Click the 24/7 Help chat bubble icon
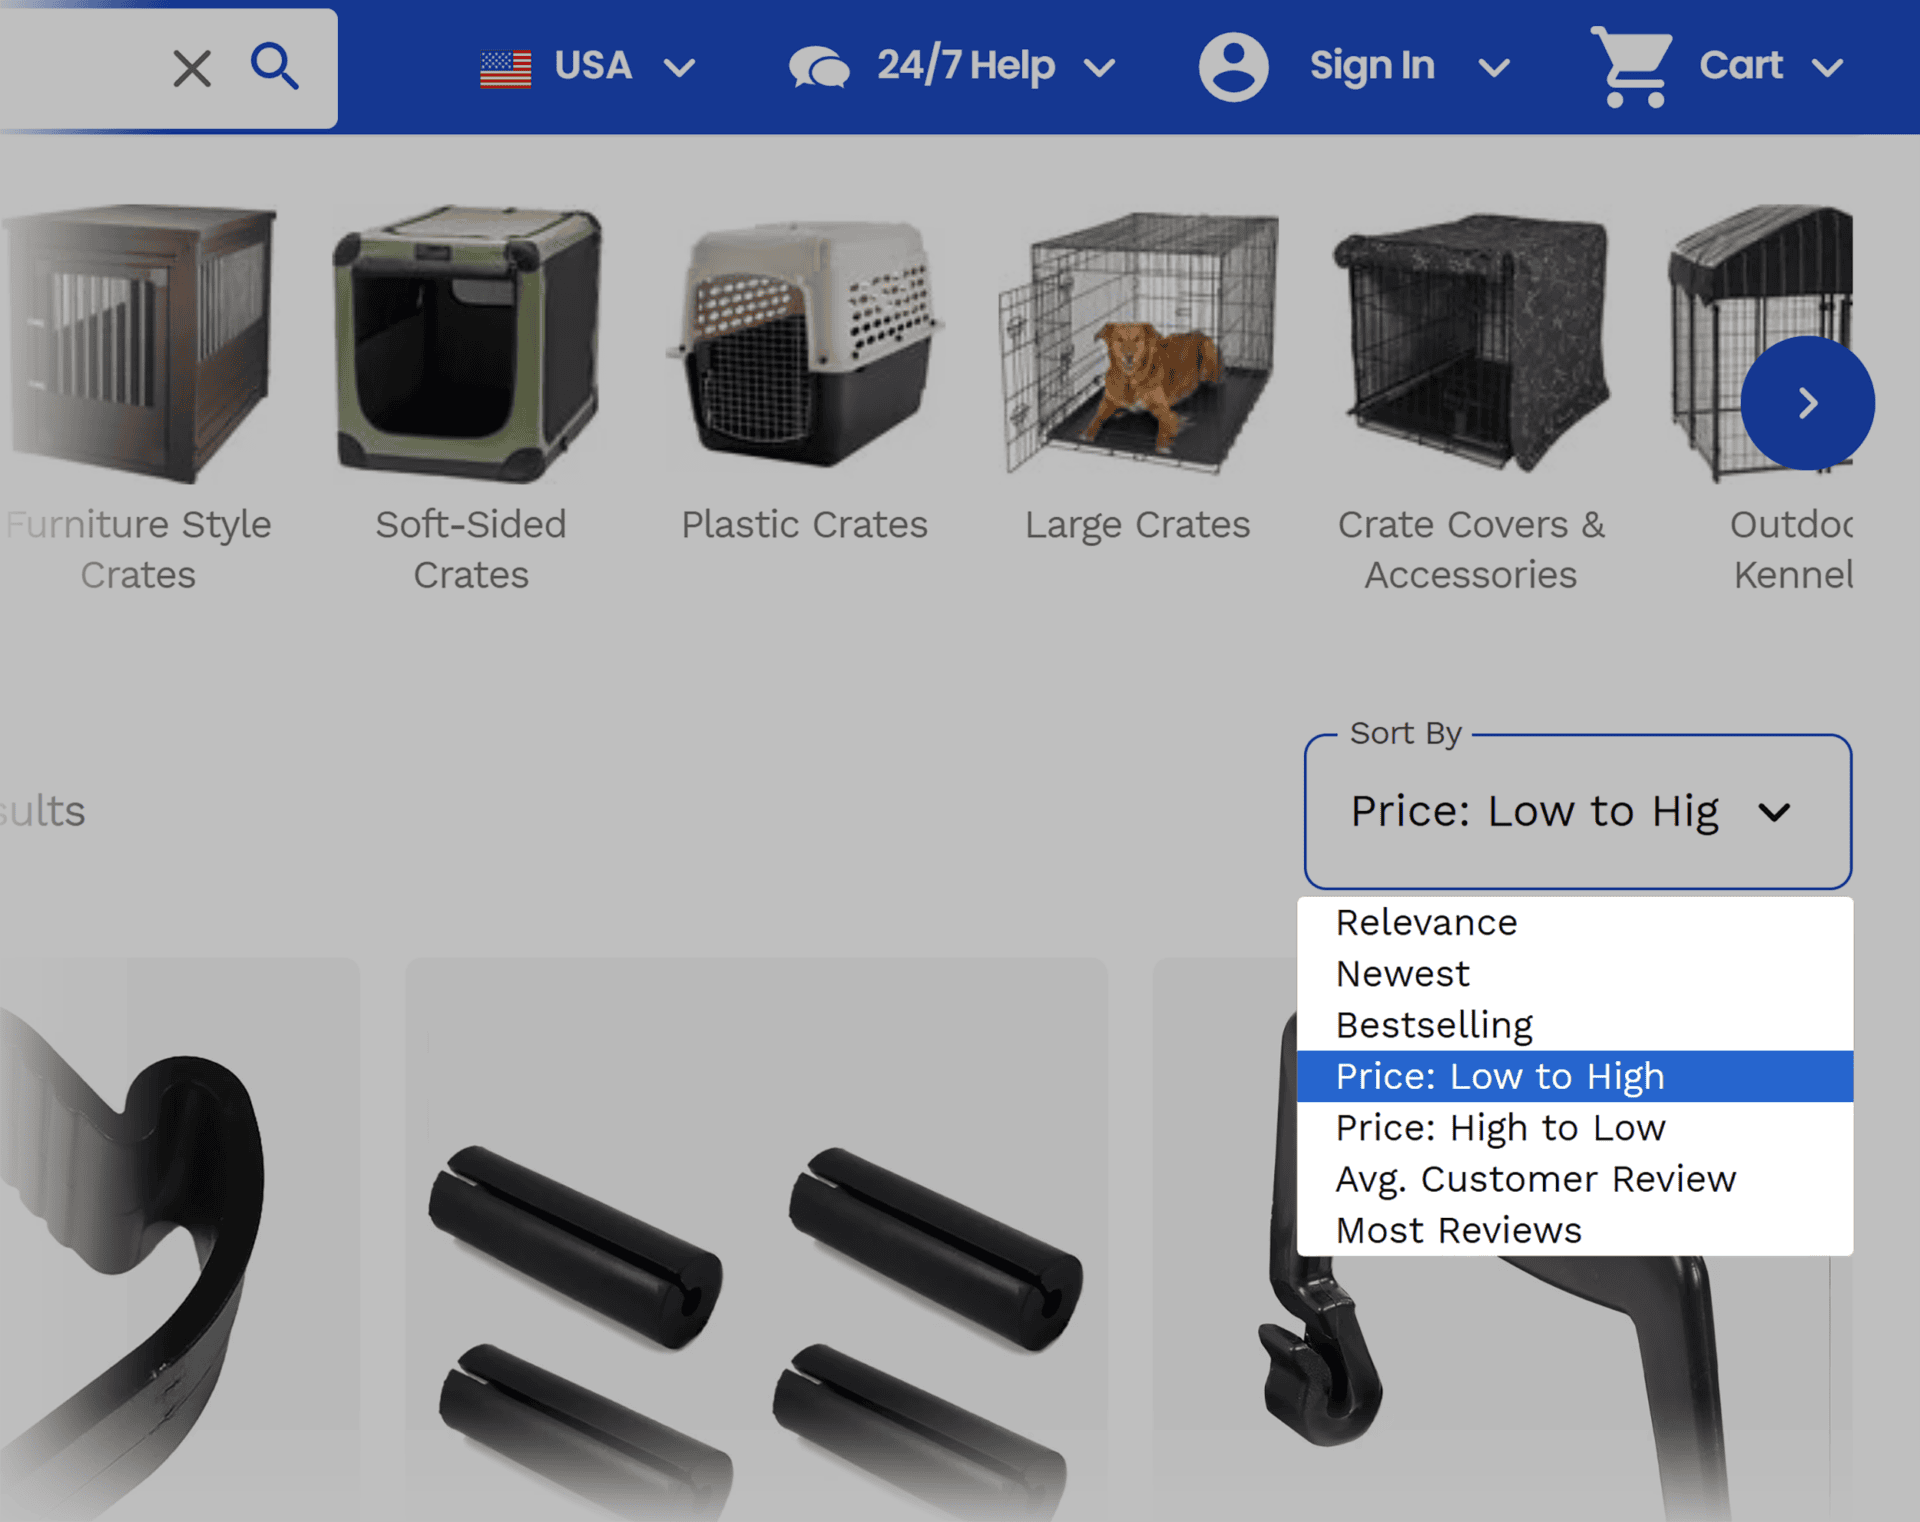This screenshot has width=1920, height=1522. 819,68
